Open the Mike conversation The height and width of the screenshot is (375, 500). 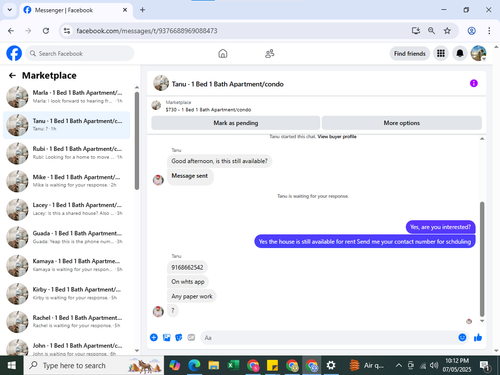point(67,181)
